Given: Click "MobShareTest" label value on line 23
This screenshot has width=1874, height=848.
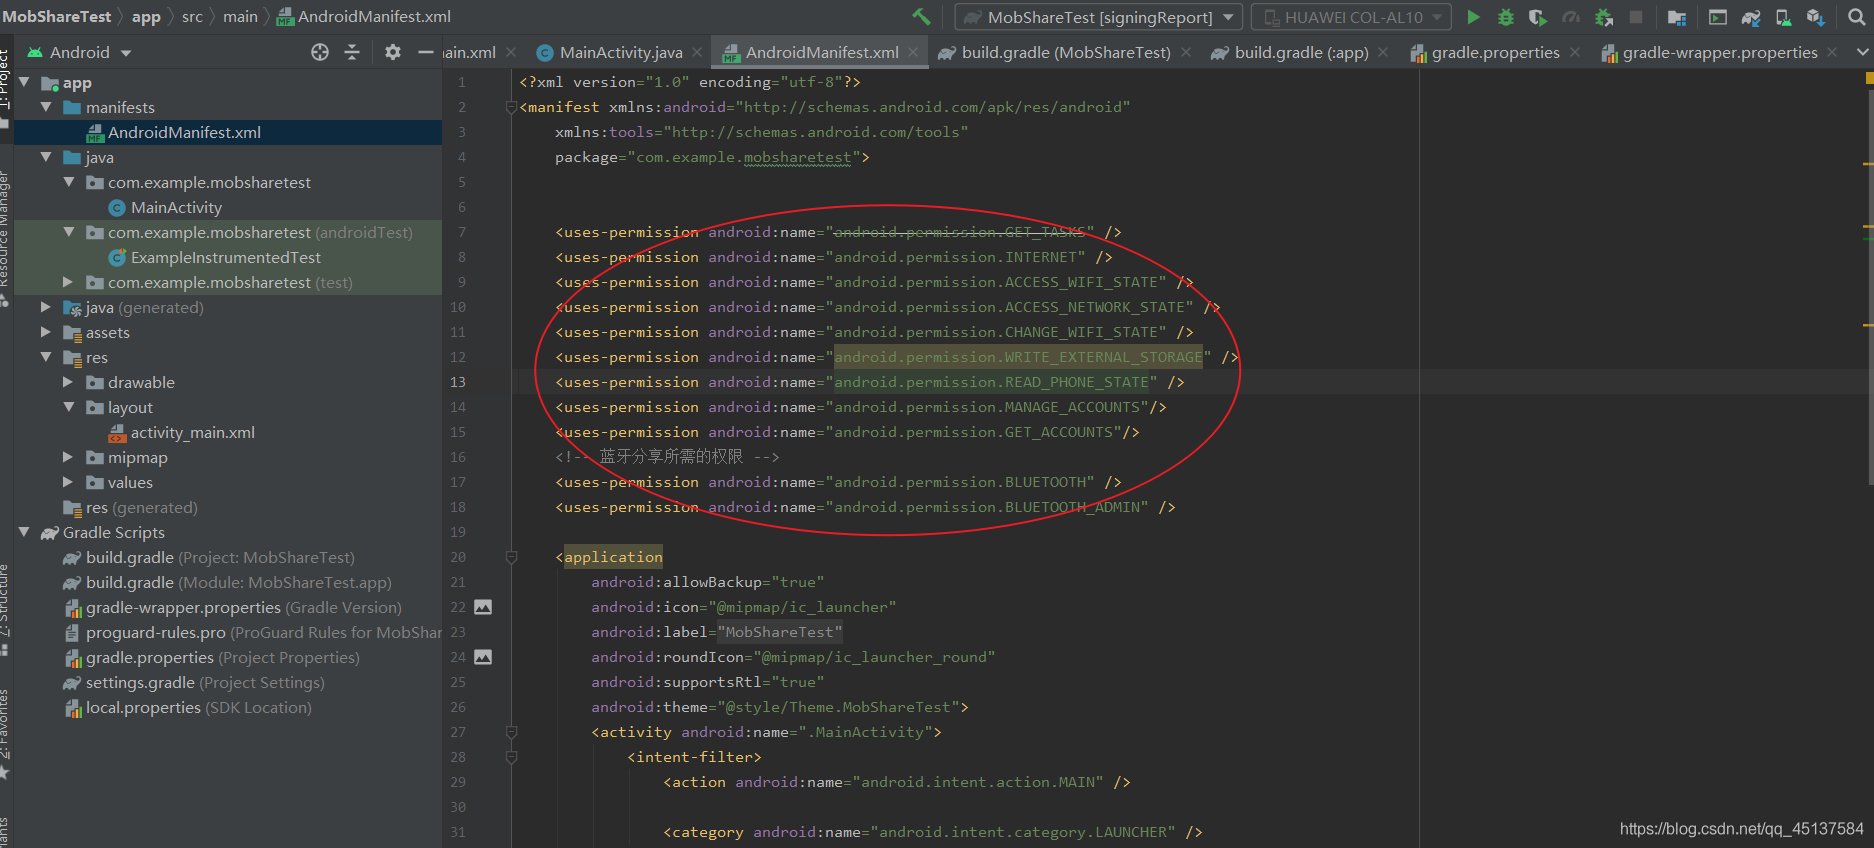Looking at the screenshot, I should [780, 632].
